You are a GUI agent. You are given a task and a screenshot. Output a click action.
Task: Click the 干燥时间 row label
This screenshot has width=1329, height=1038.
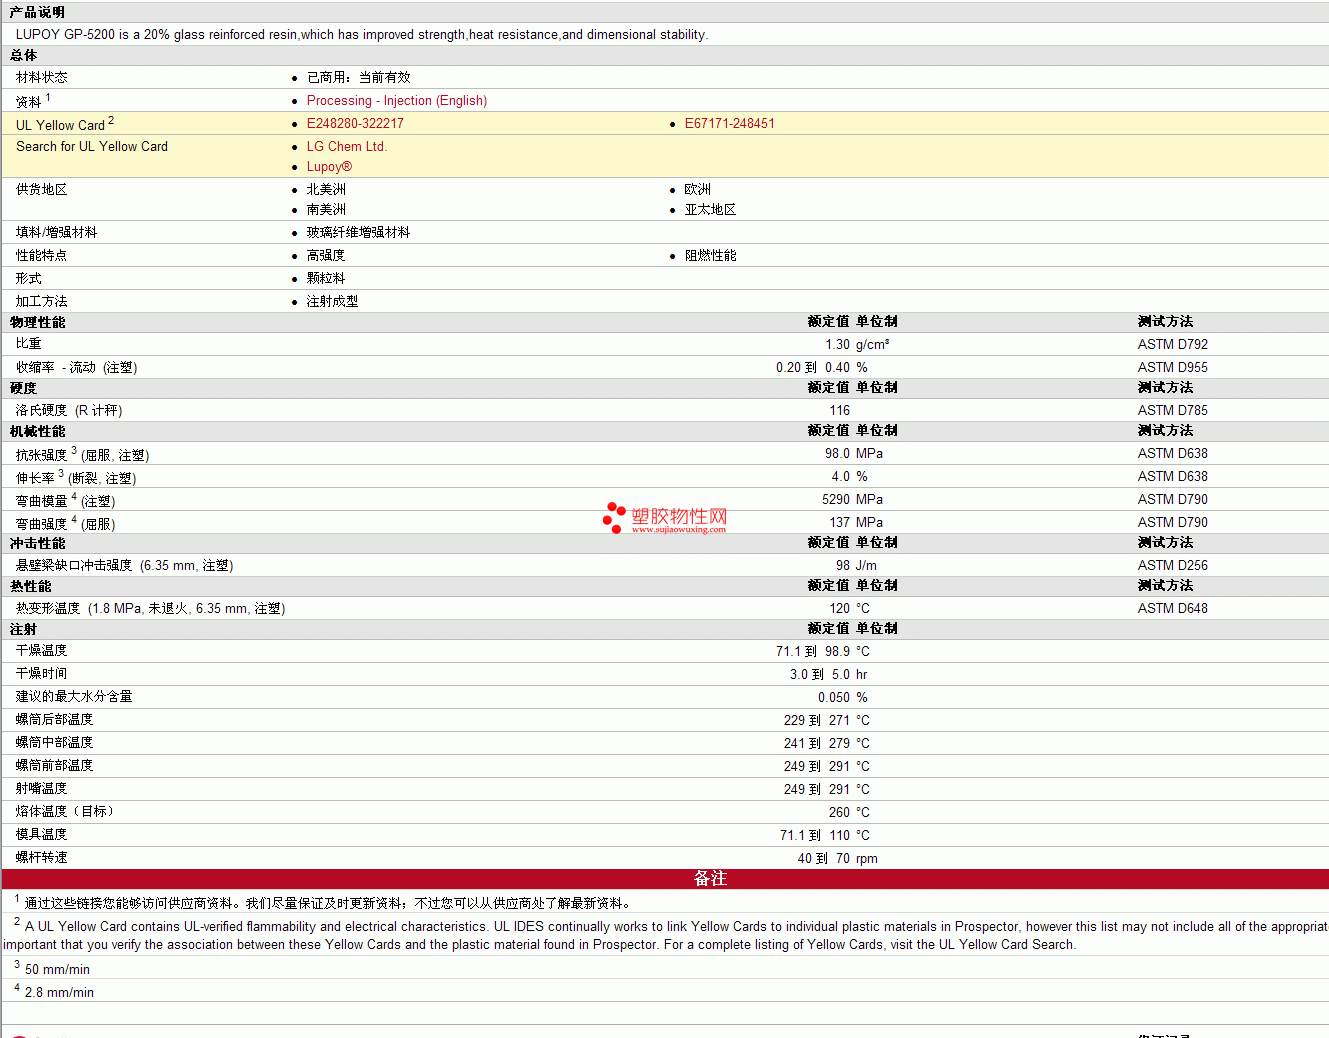(42, 674)
